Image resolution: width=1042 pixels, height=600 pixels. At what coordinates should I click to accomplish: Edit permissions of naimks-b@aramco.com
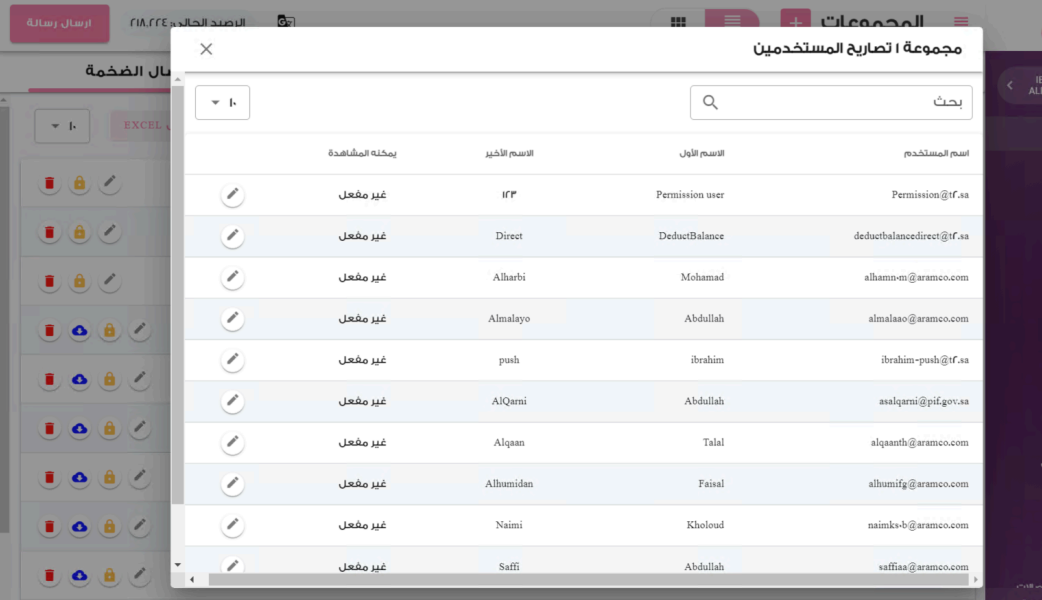pos(233,525)
